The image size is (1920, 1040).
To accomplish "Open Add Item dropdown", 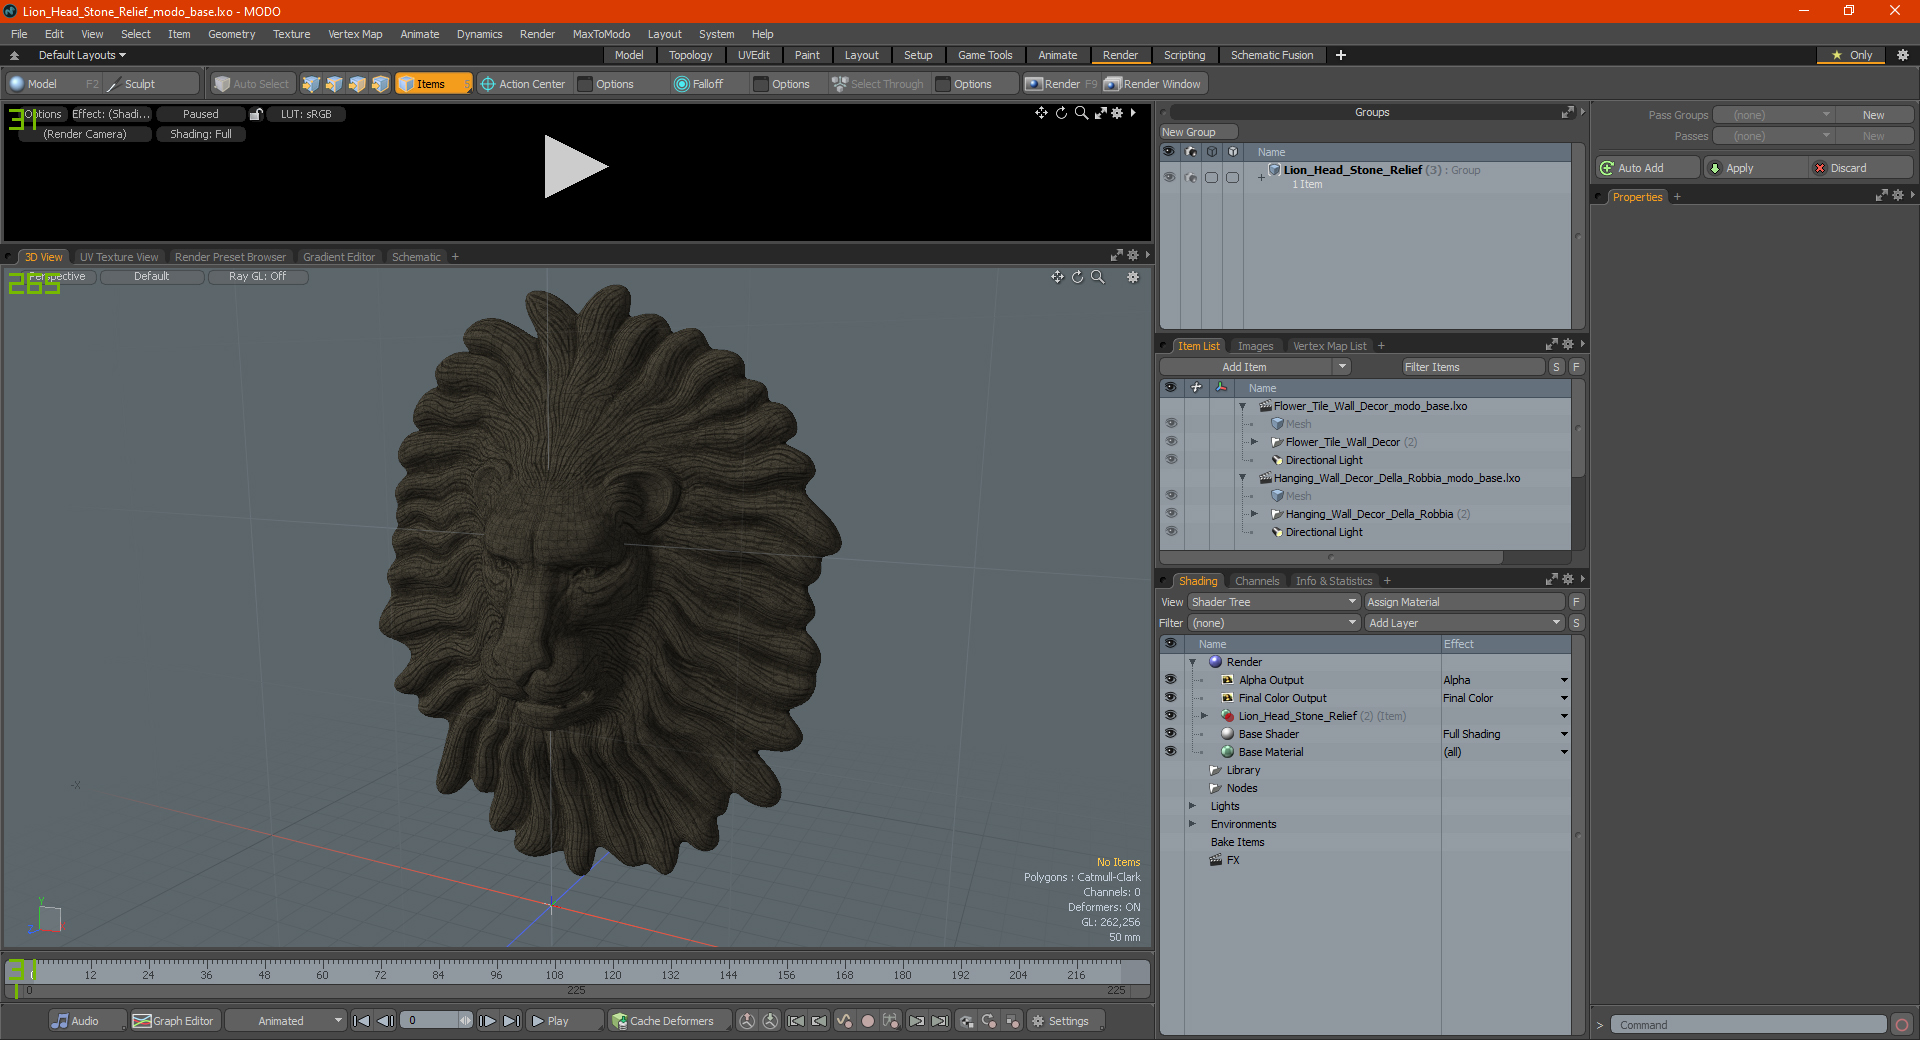I will (1255, 367).
